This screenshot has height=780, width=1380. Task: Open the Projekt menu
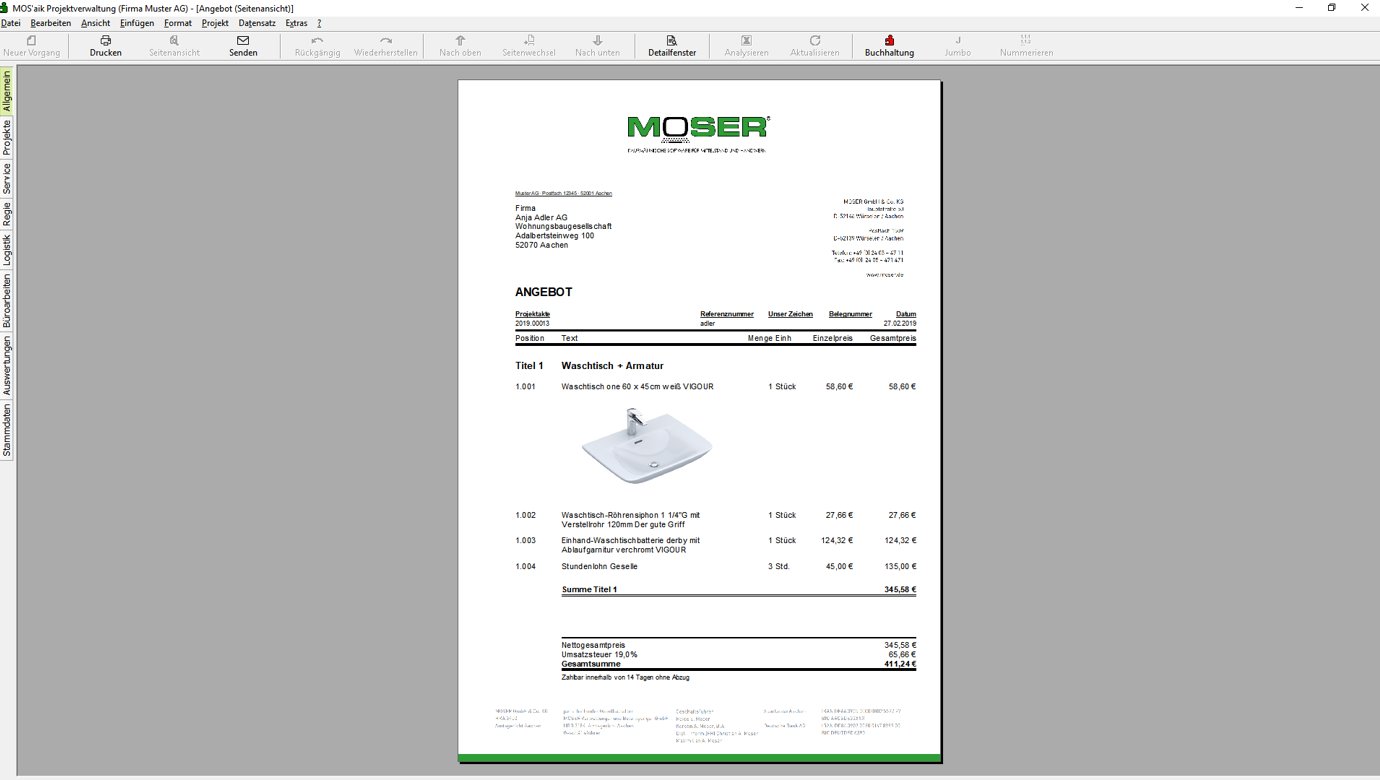215,22
